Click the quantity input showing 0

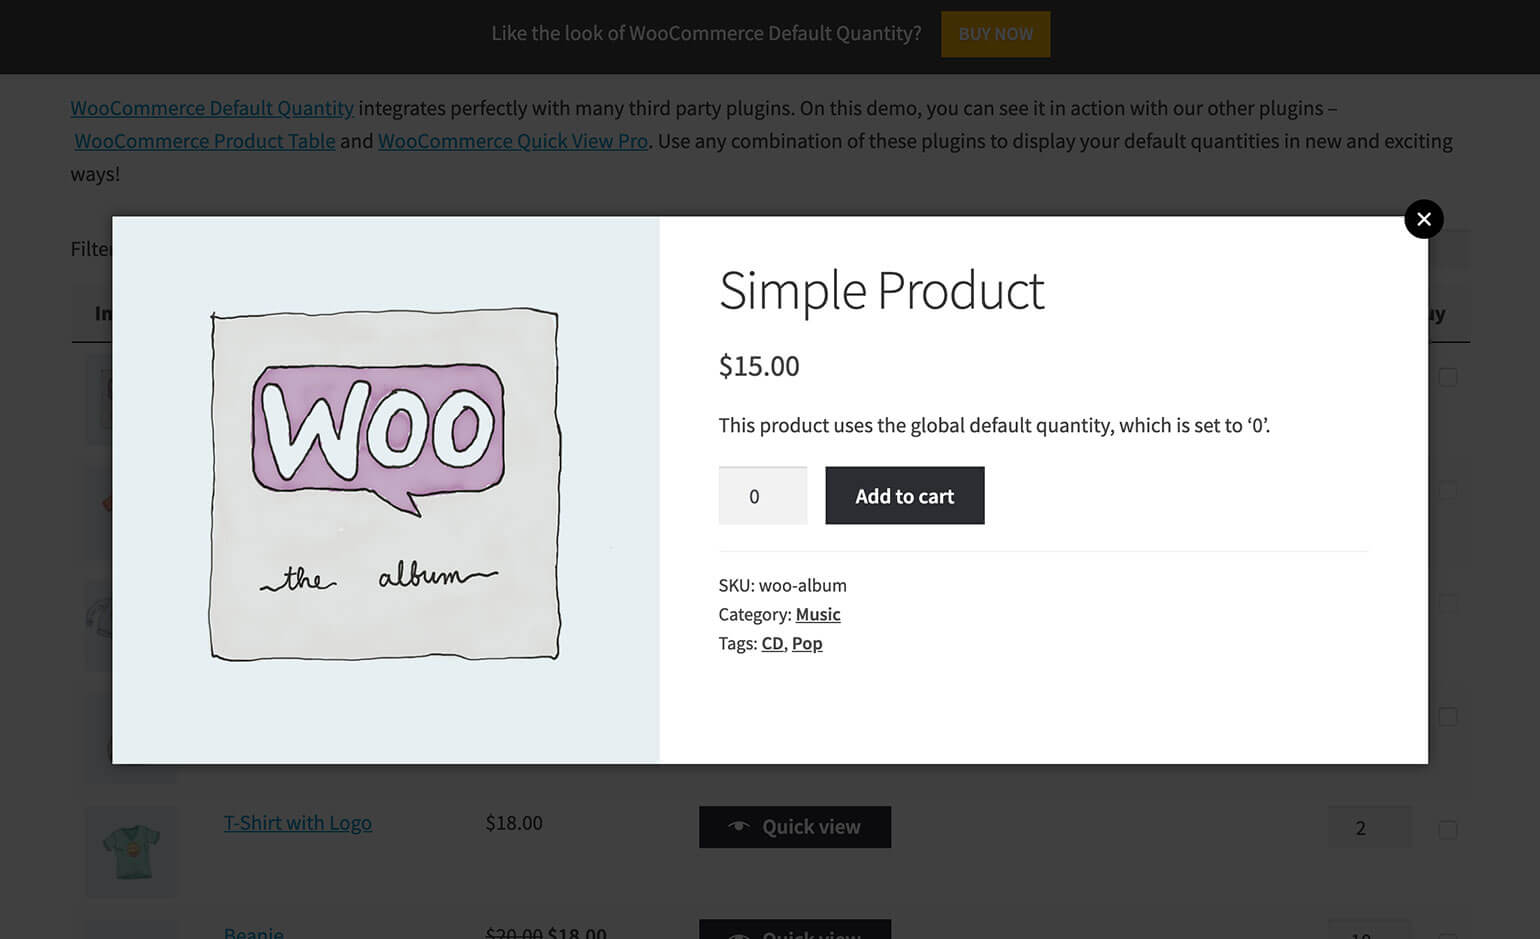point(762,496)
